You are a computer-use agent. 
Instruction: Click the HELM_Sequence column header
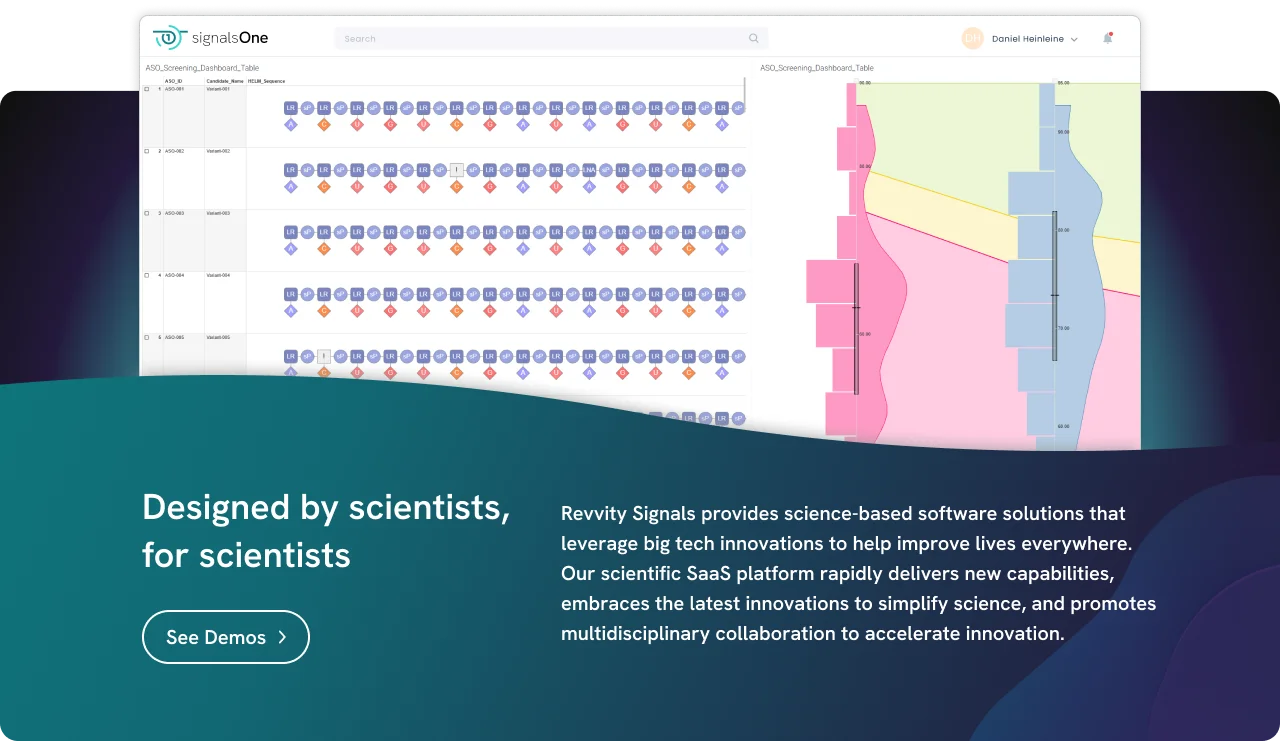pos(266,80)
